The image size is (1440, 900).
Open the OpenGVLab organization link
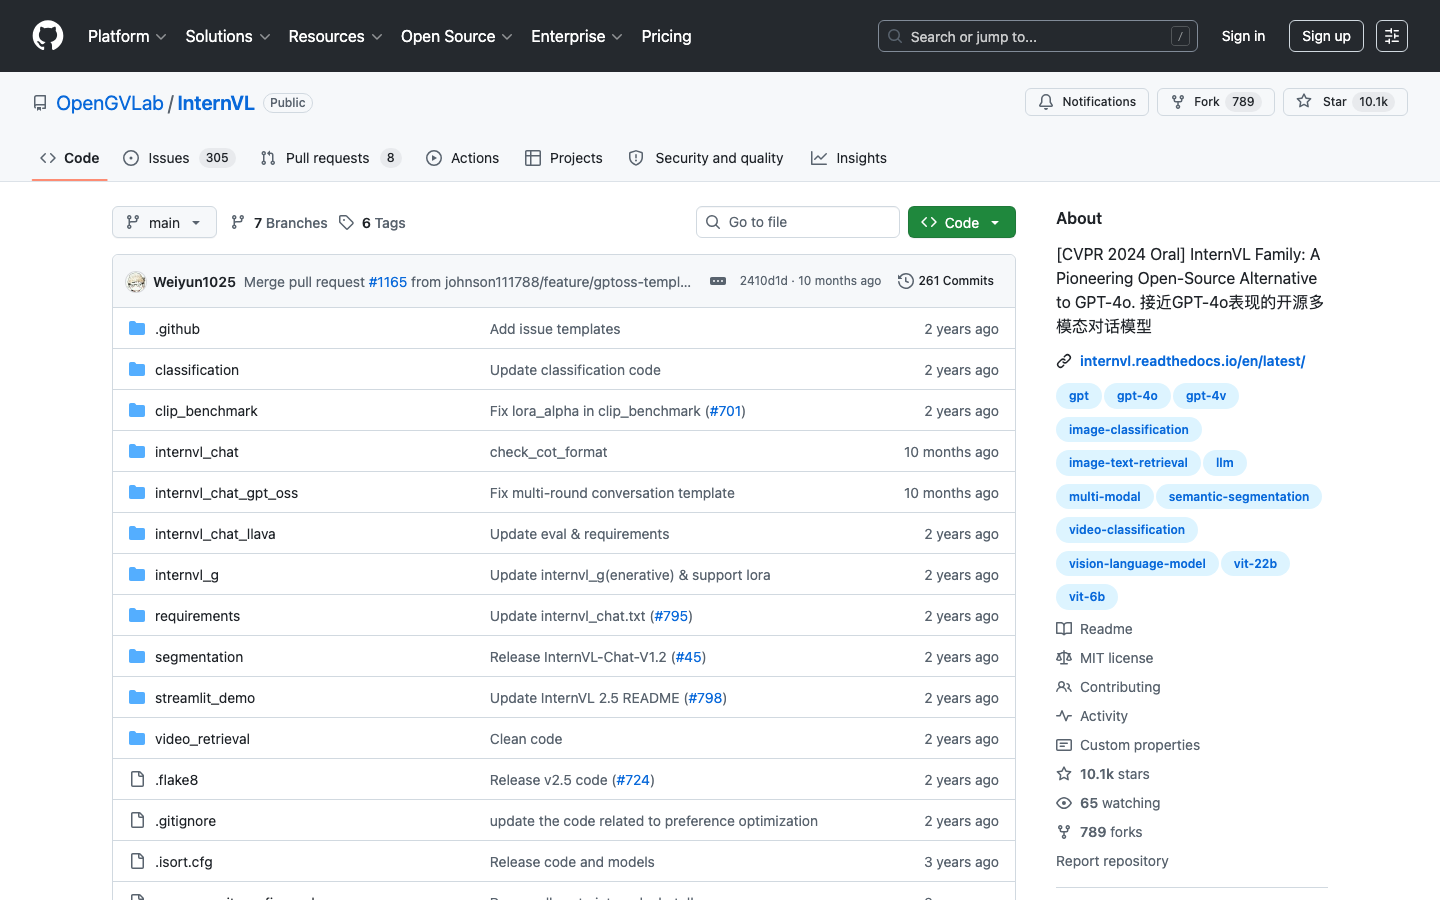point(110,103)
